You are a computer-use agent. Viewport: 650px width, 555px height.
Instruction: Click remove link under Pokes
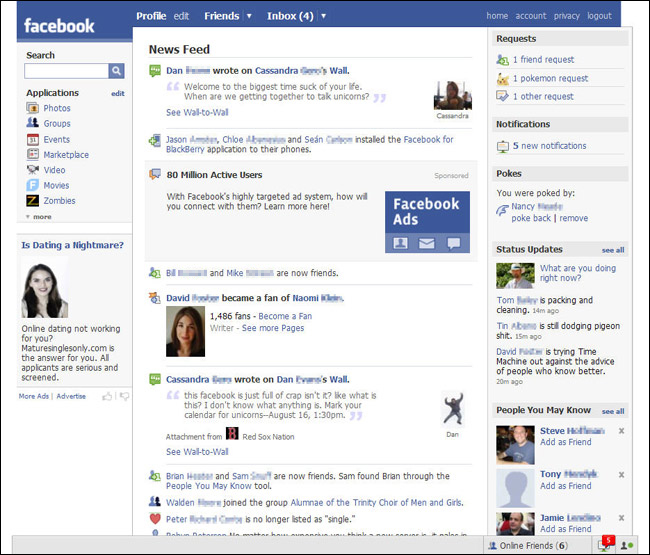[x=574, y=218]
